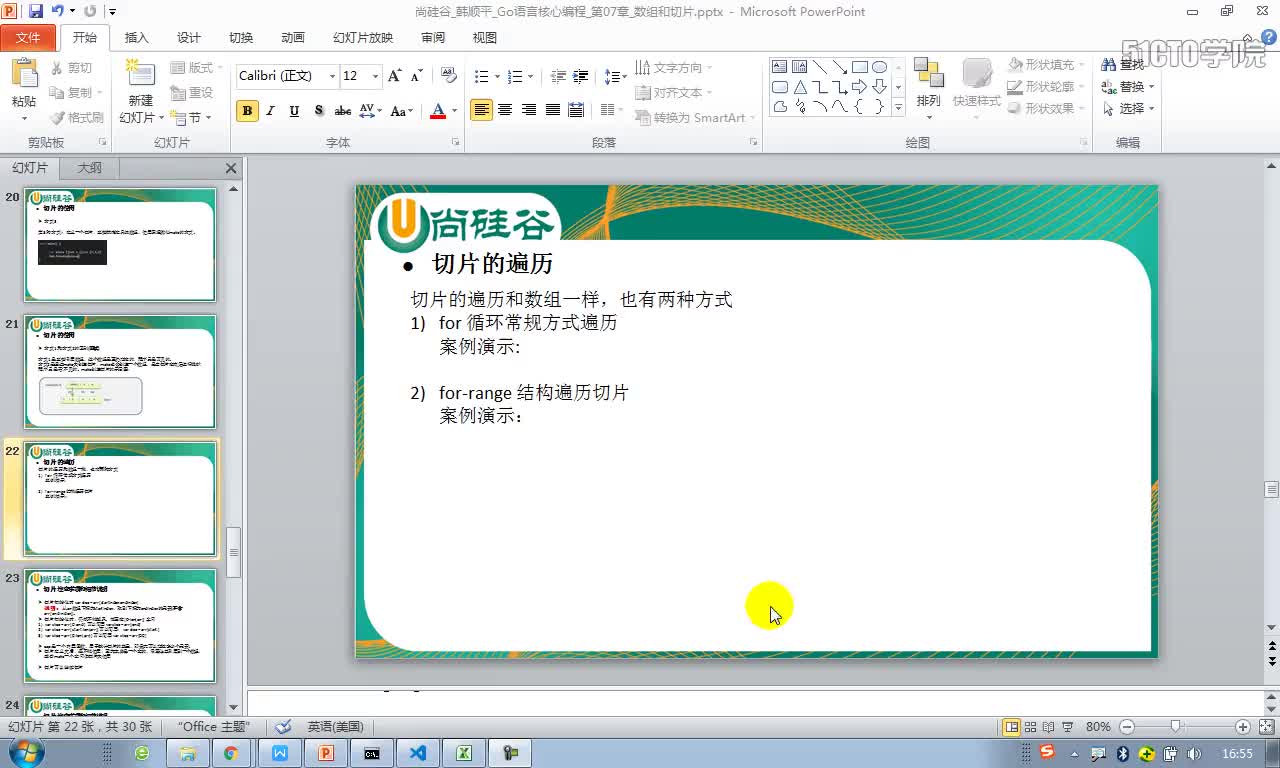Toggle Italic formatting
The height and width of the screenshot is (768, 1280).
[x=270, y=111]
